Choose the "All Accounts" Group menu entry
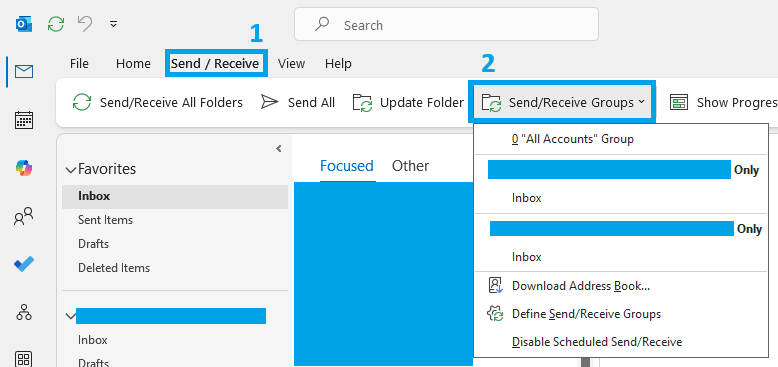778x367 pixels. coord(621,139)
